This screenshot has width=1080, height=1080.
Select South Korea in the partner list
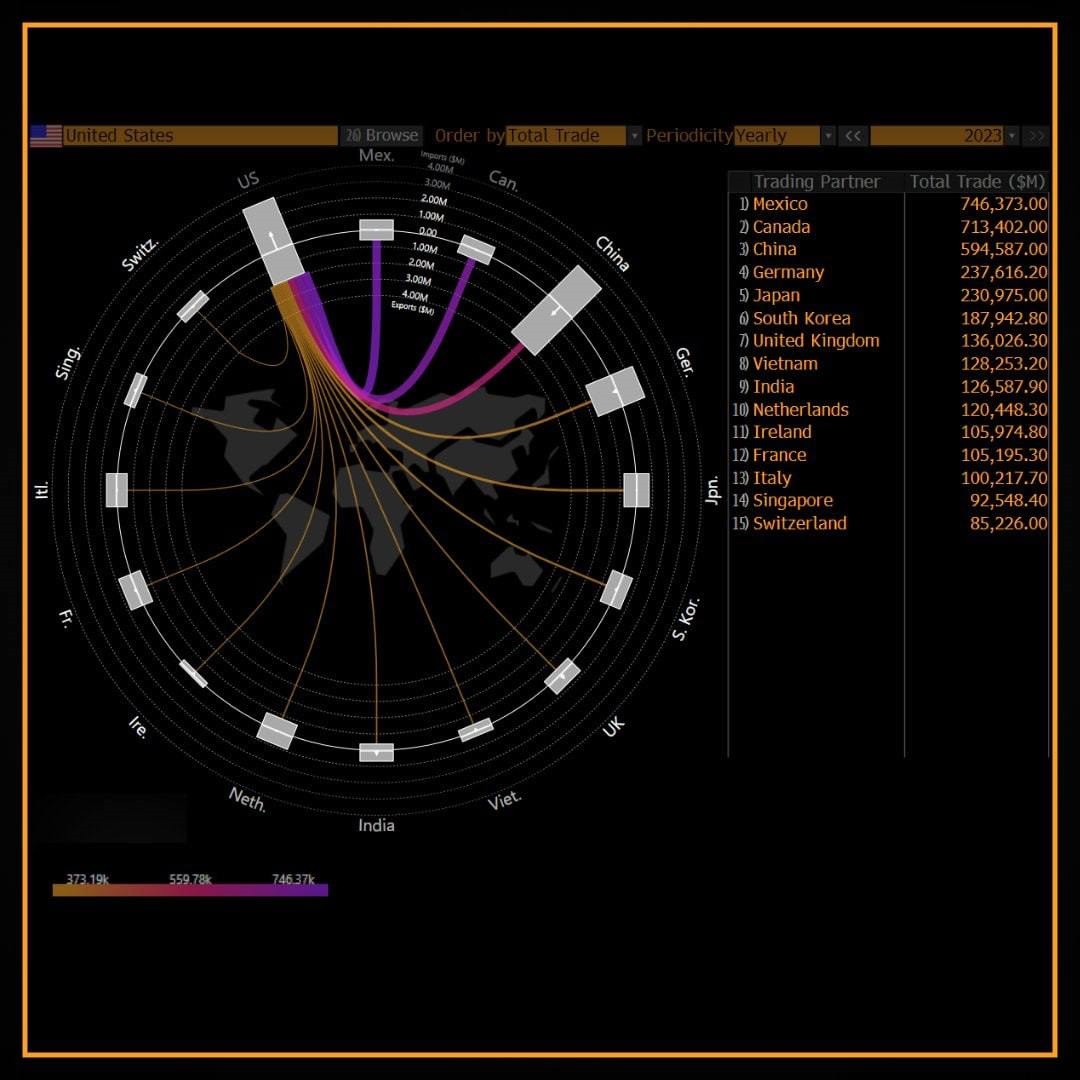[801, 318]
